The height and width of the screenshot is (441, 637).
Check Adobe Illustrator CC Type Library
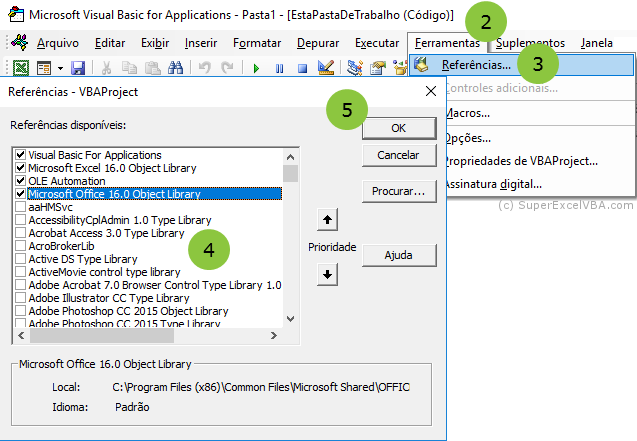(x=20, y=298)
